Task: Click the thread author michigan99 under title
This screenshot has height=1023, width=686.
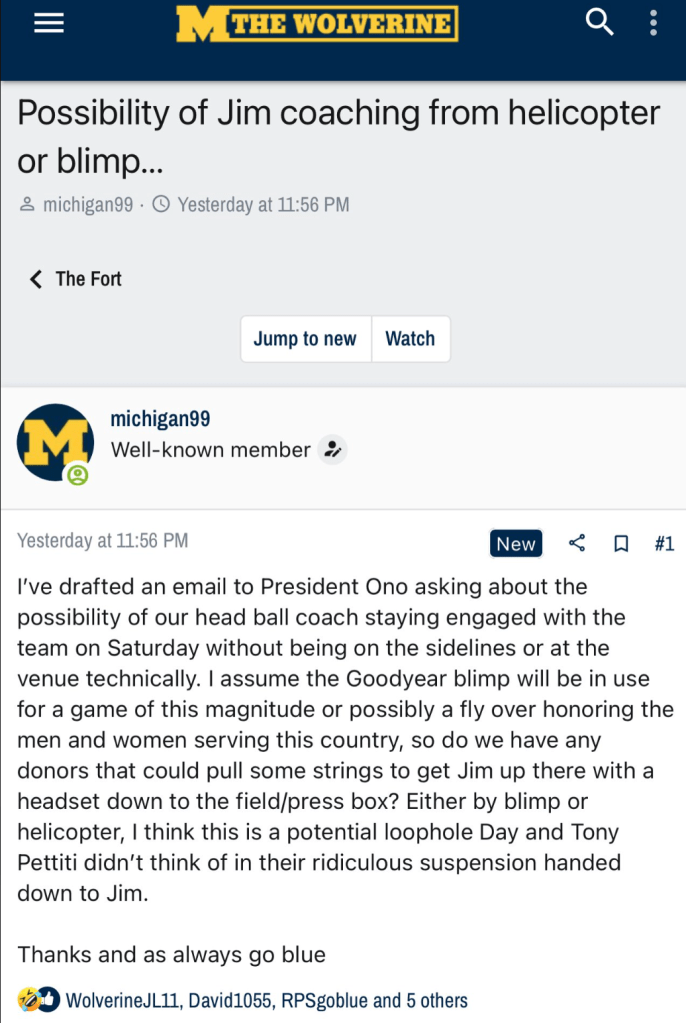Action: pos(87,204)
